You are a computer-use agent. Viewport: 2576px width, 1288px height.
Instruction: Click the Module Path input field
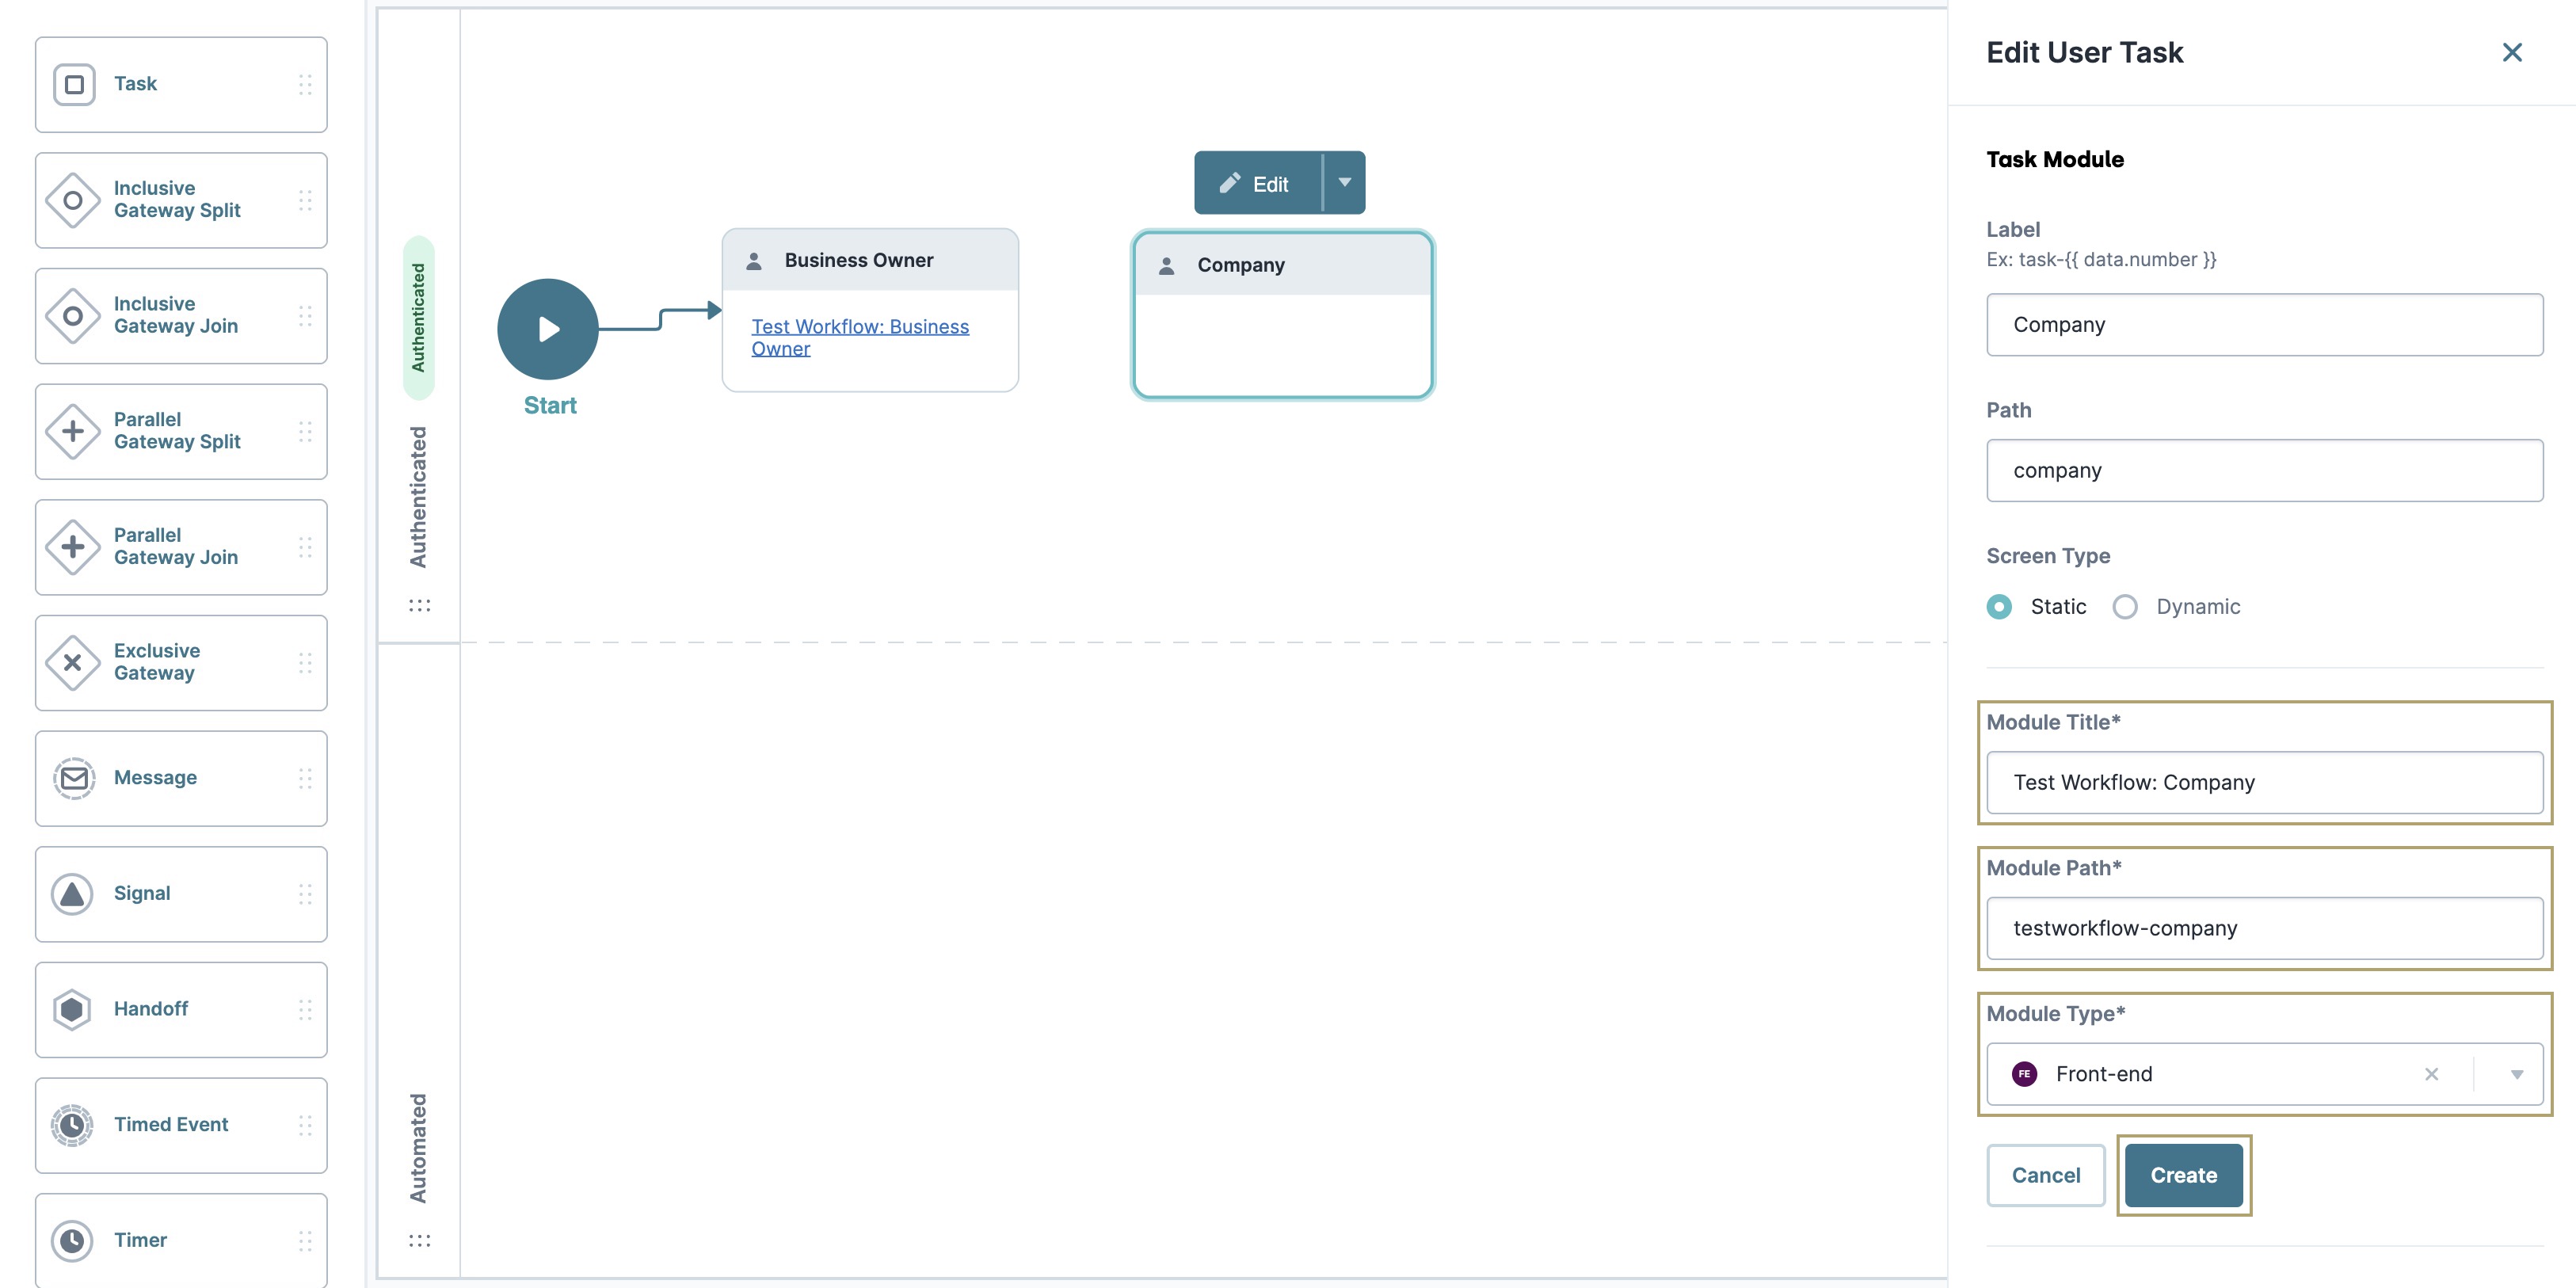point(2264,928)
